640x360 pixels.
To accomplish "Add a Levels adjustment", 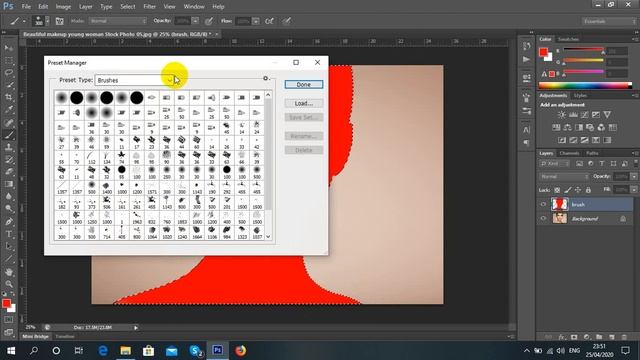I will point(573,115).
